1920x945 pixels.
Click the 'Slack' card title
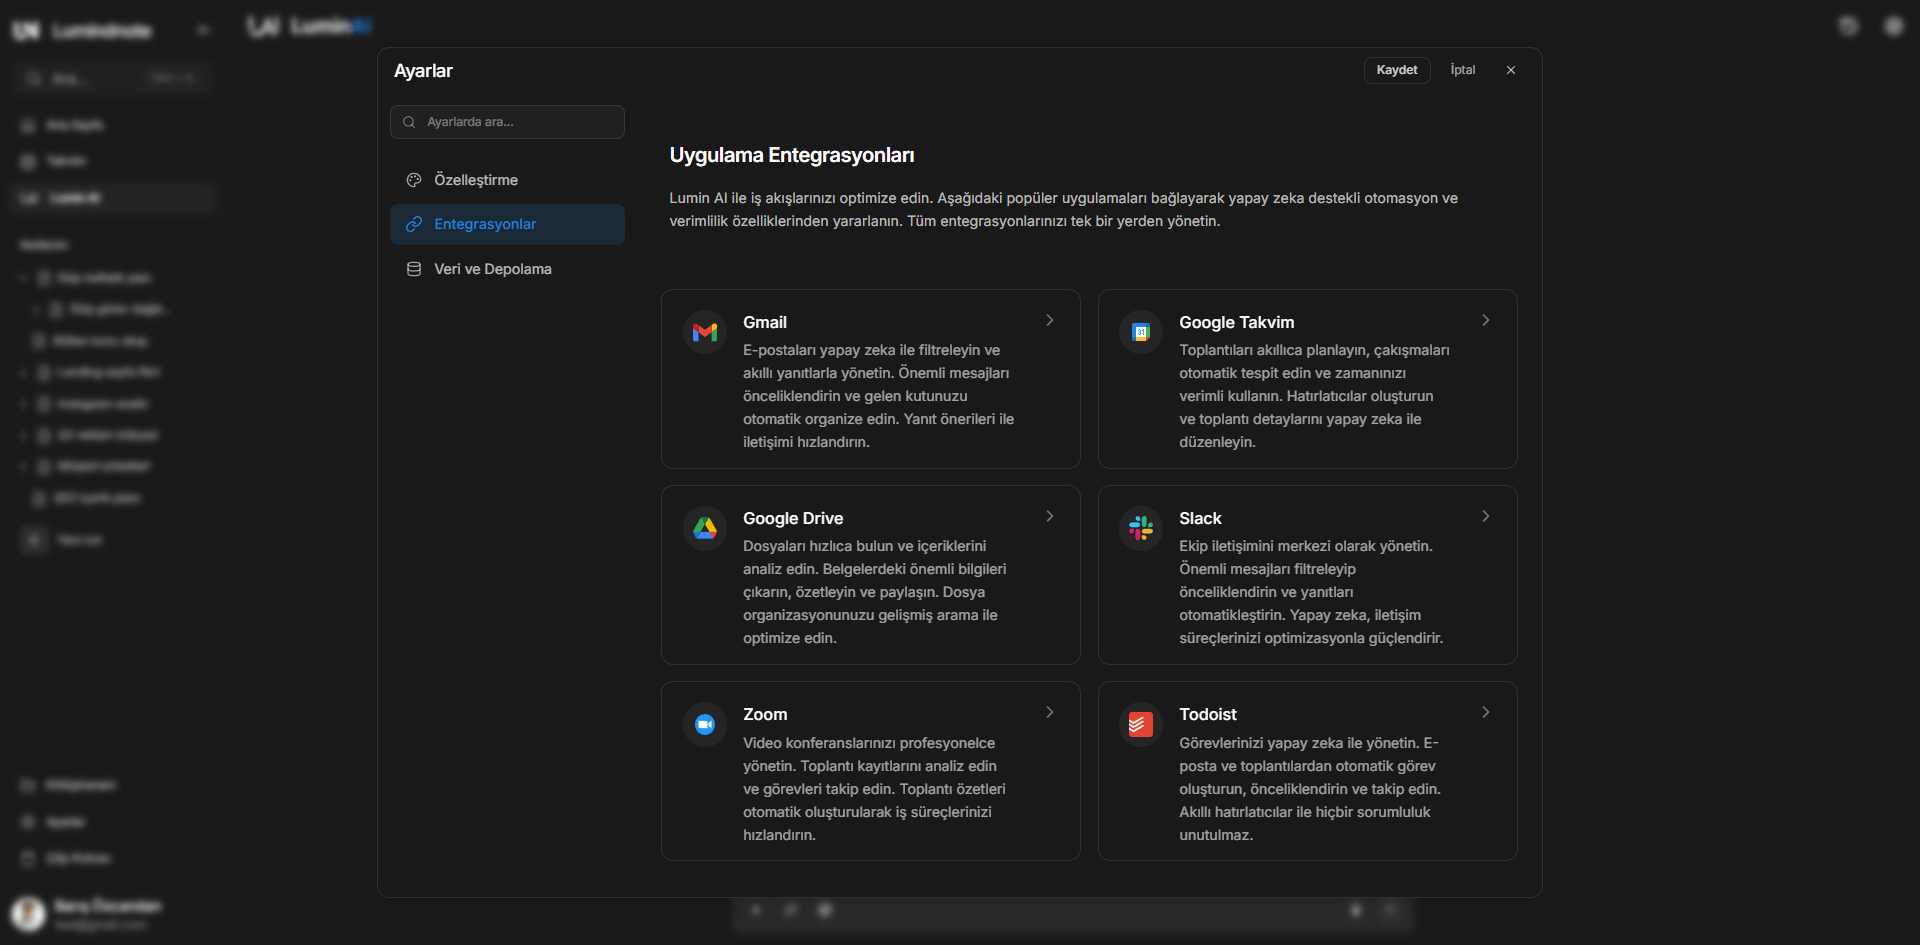pyautogui.click(x=1200, y=518)
